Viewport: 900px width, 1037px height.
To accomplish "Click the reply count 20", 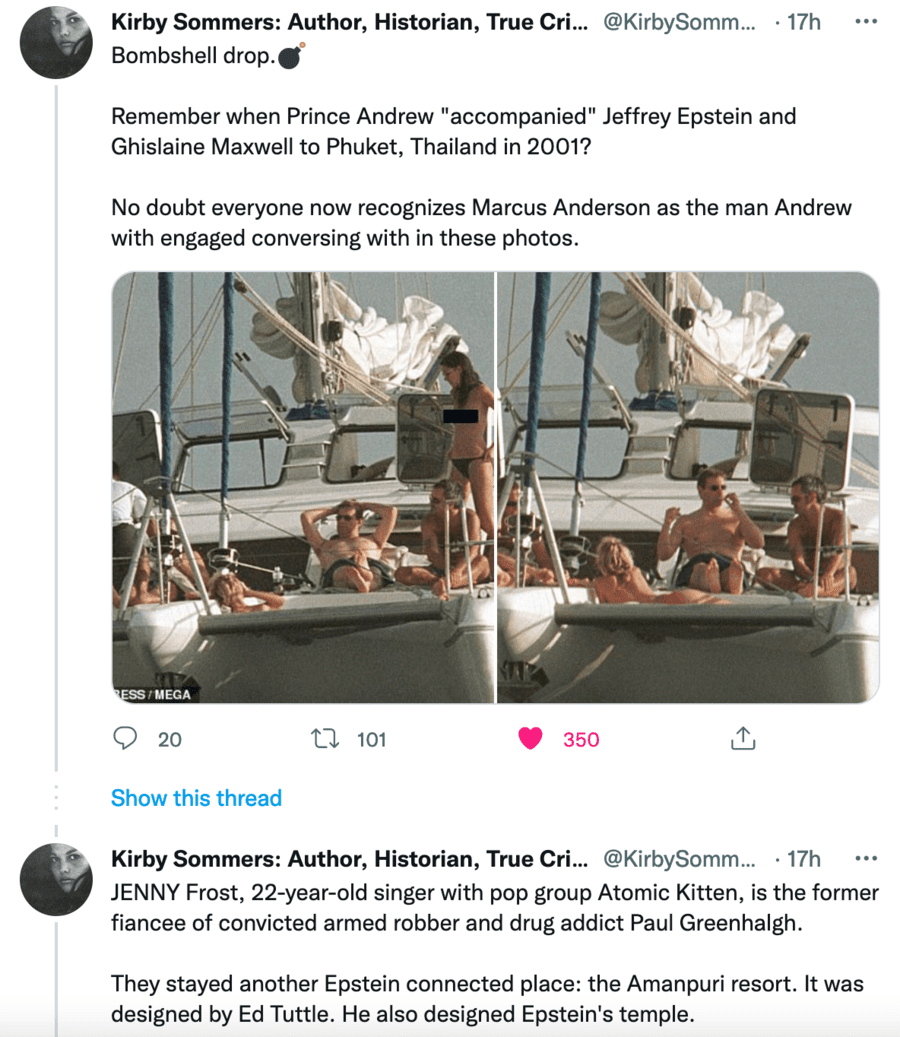I will (x=170, y=740).
